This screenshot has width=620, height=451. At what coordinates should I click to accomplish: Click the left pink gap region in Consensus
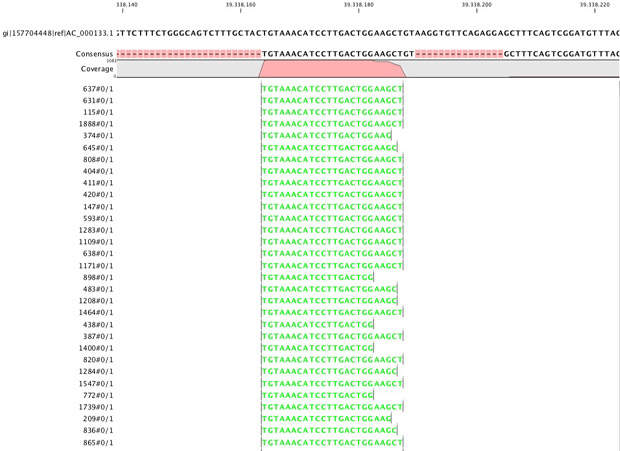click(188, 52)
